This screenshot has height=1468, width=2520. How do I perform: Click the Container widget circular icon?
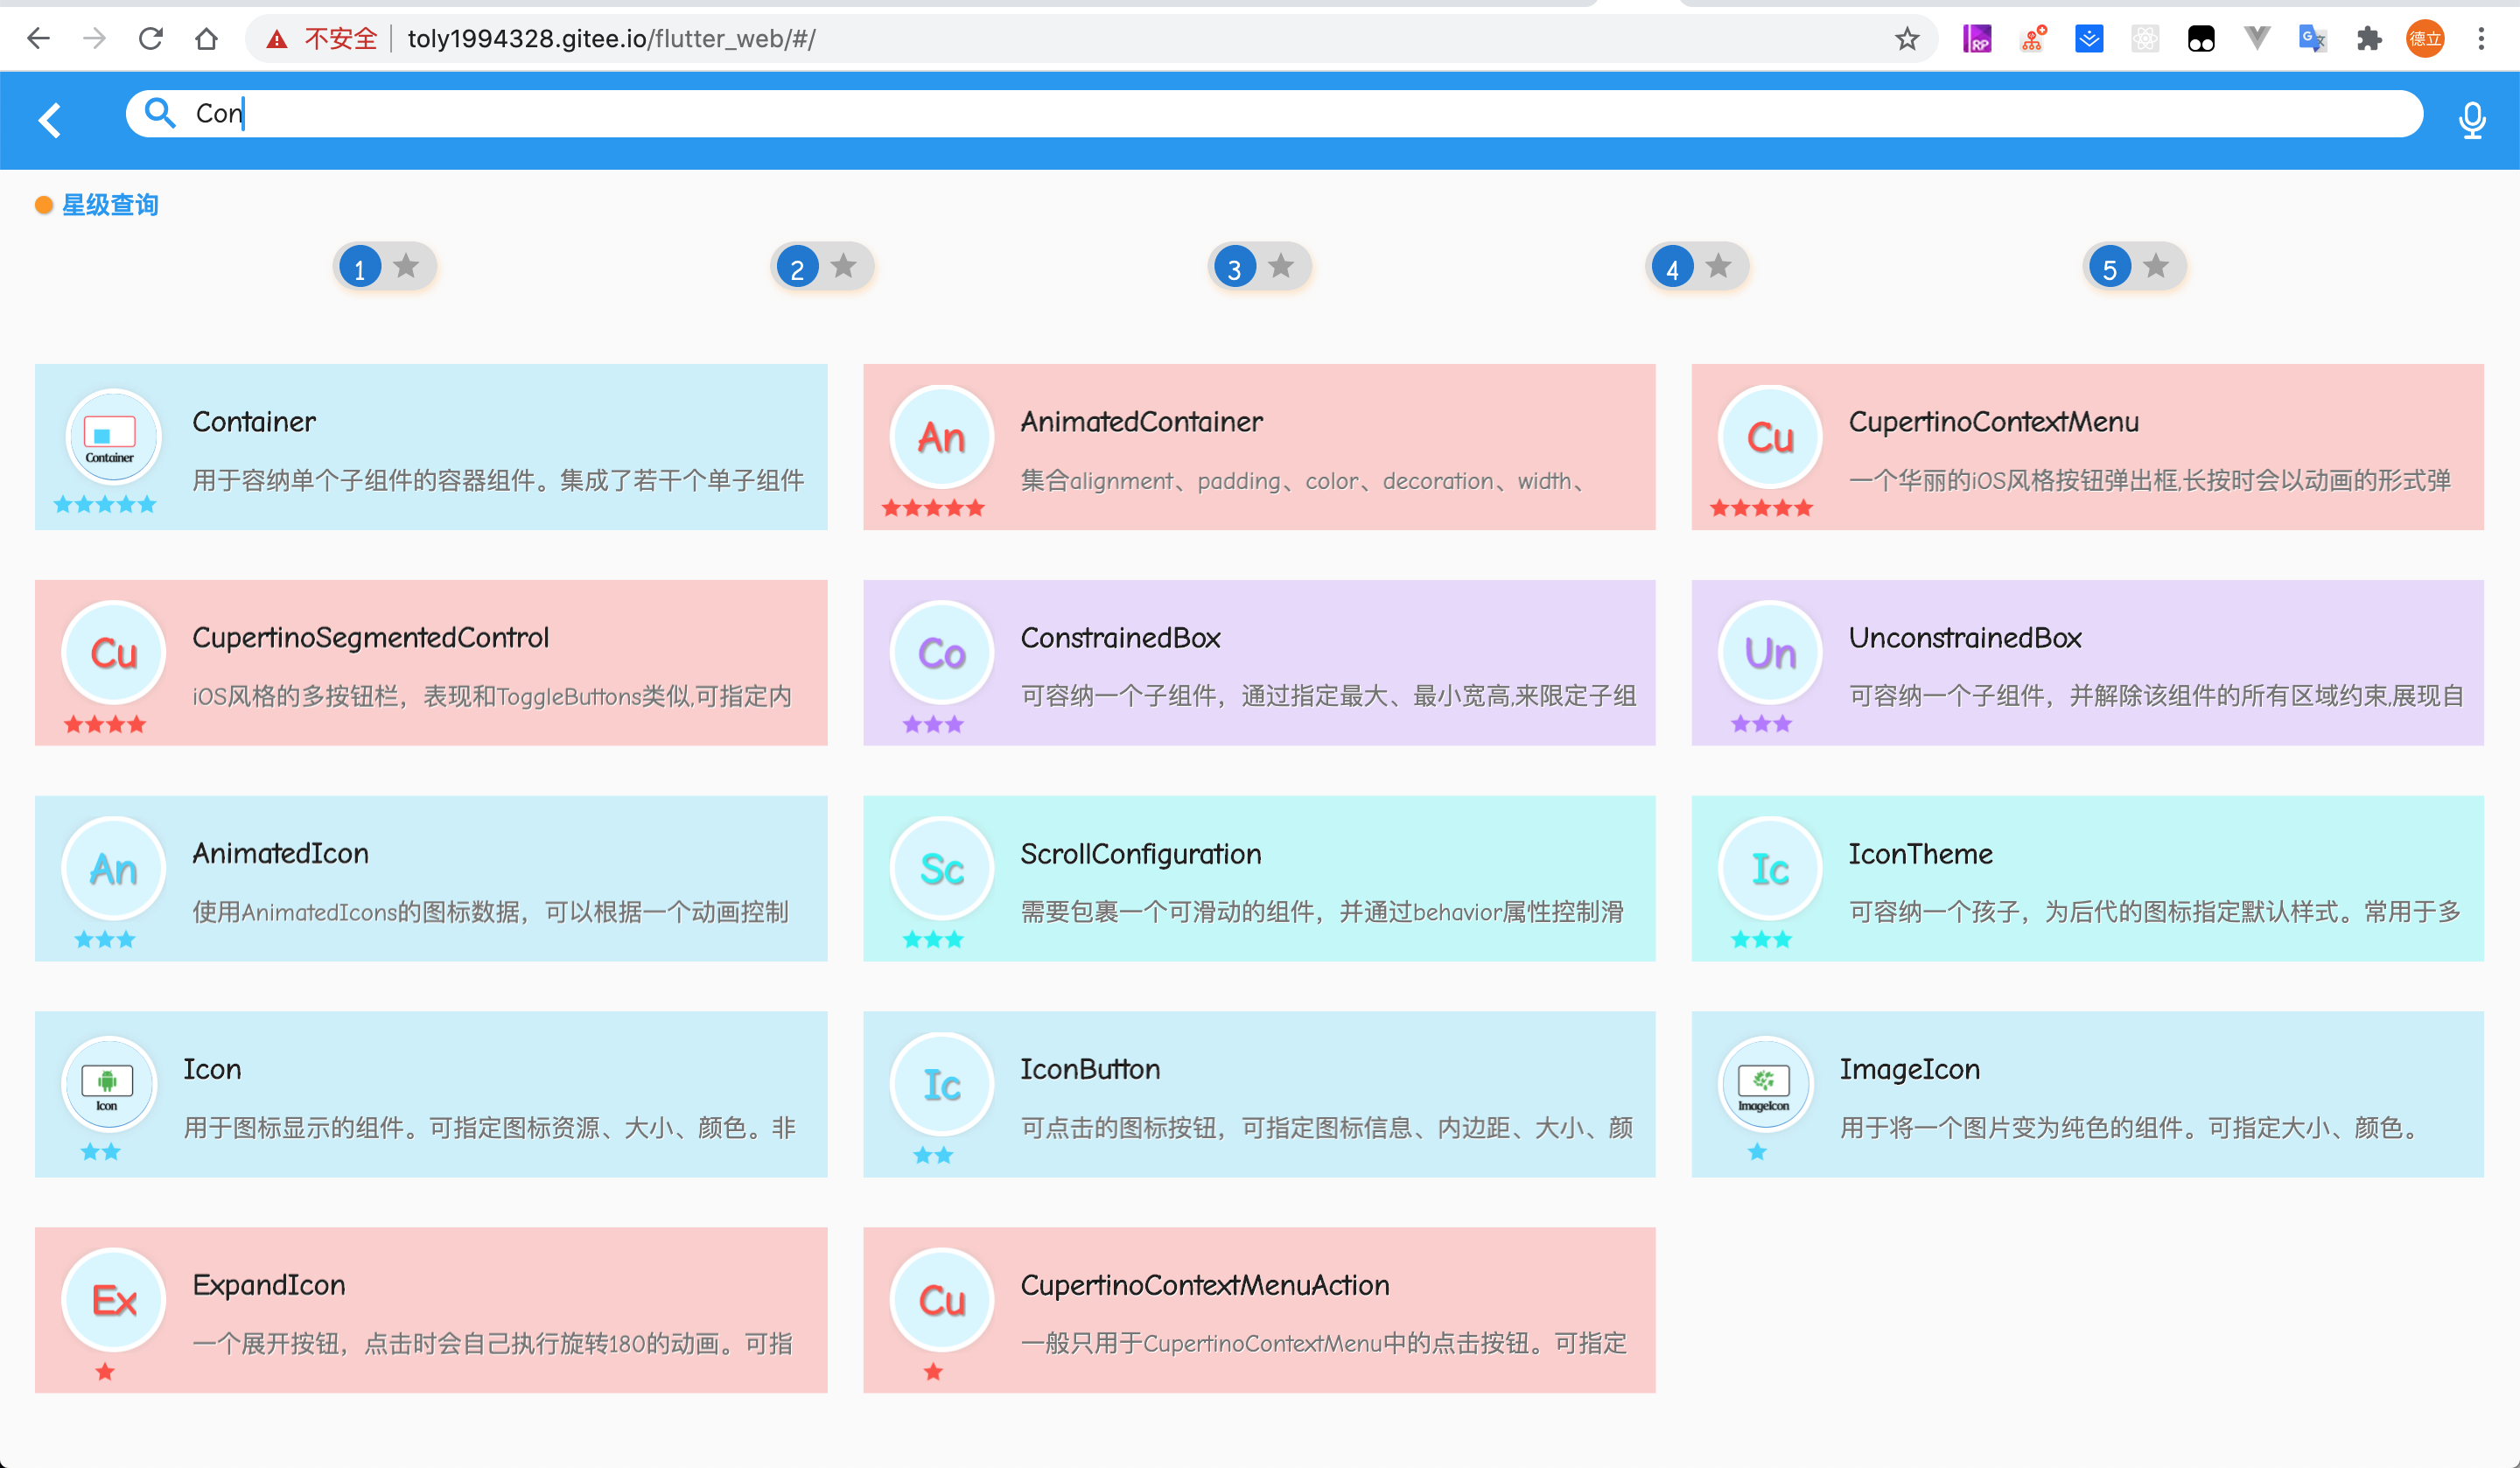point(112,437)
